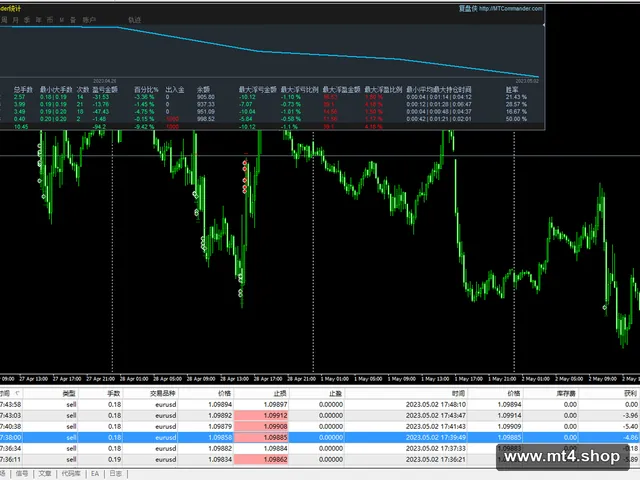
Task: Click the win rate value 28.57 %
Action: pos(516,104)
